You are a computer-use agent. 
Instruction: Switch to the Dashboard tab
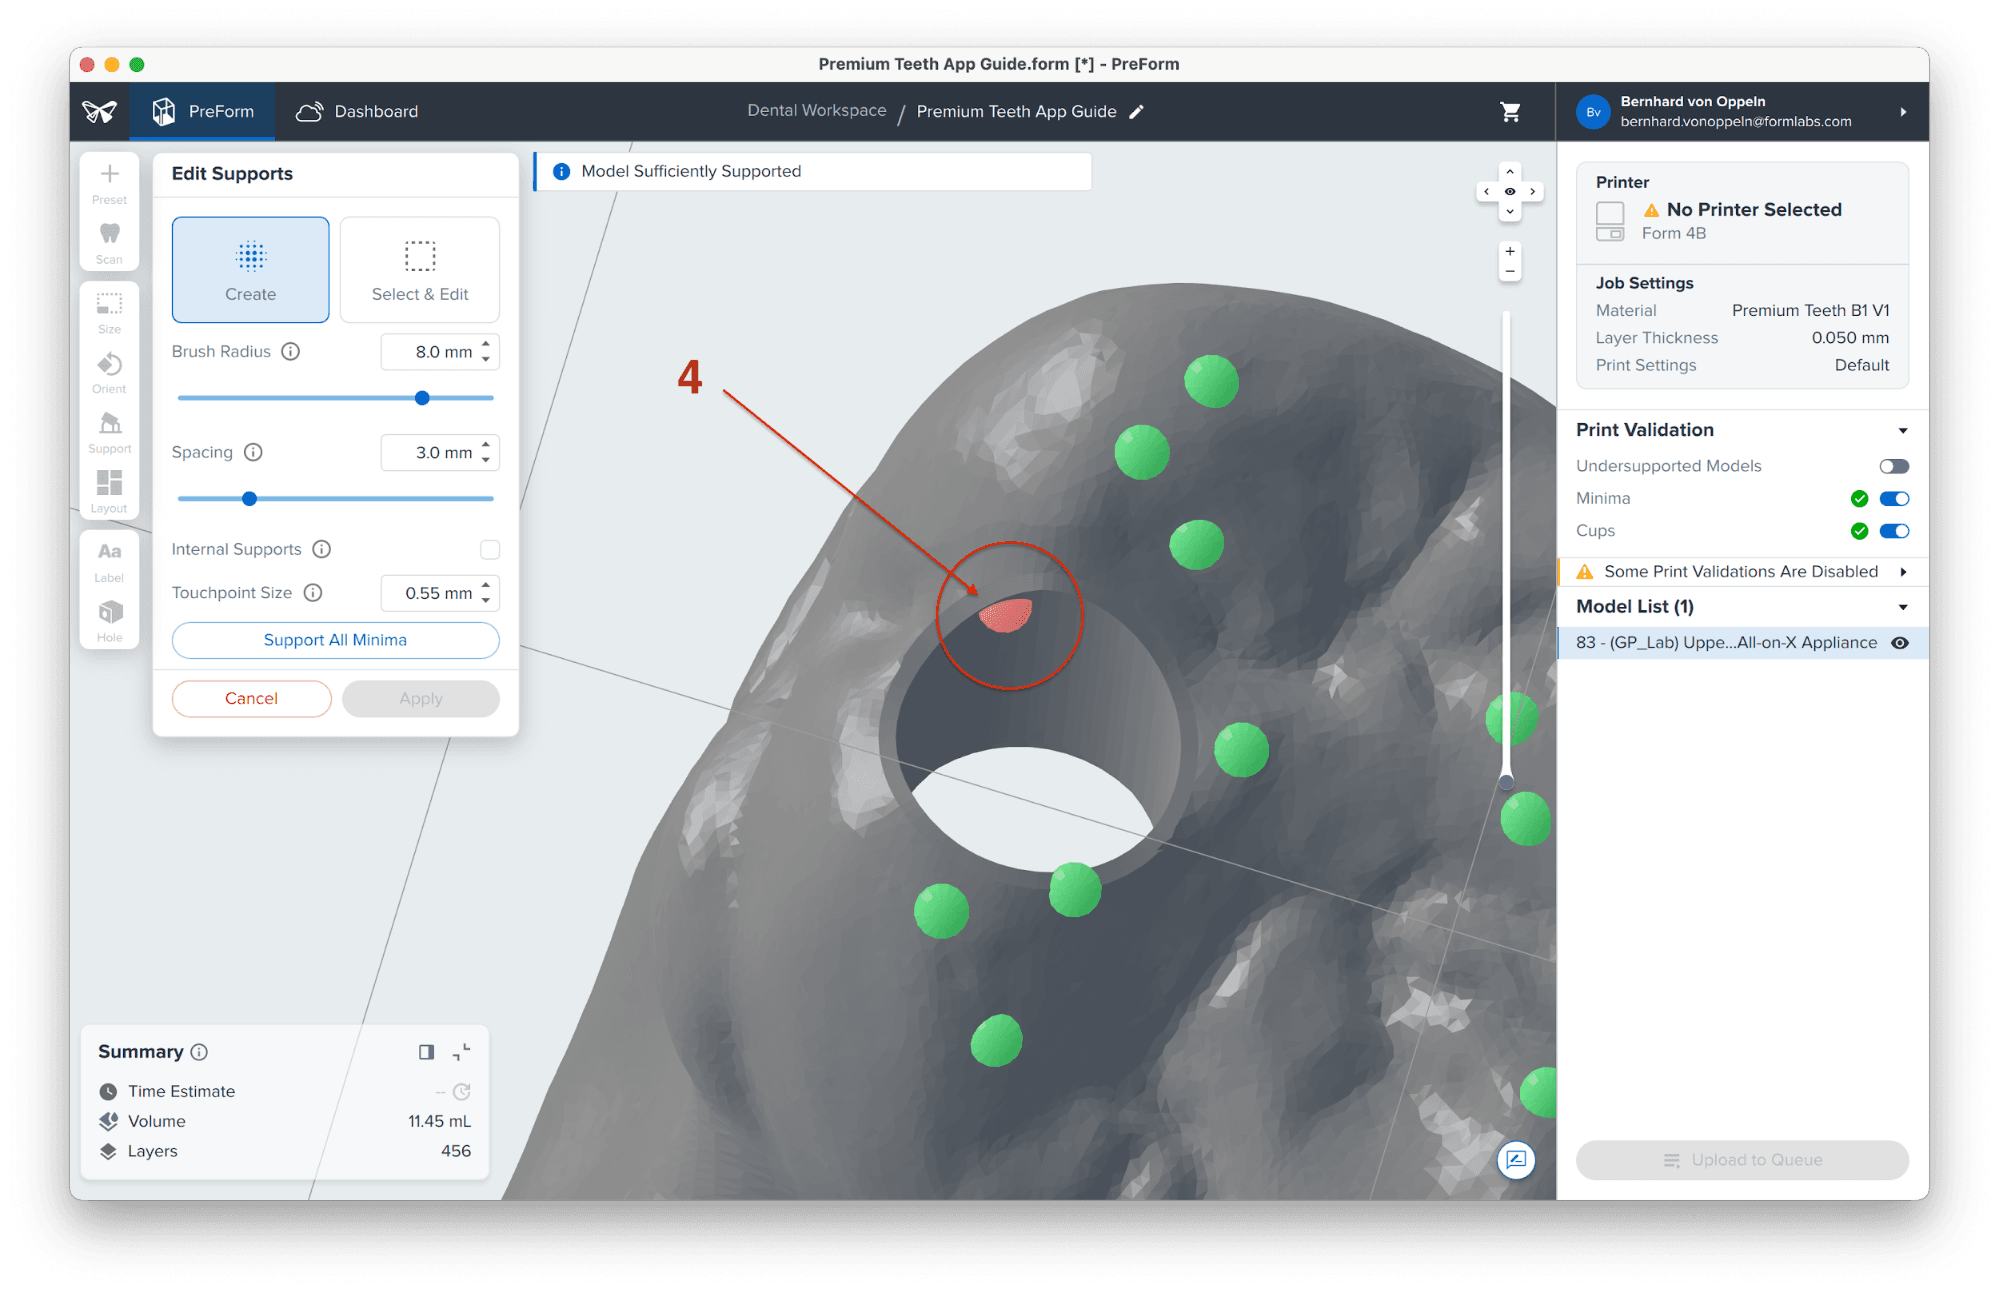(x=358, y=112)
